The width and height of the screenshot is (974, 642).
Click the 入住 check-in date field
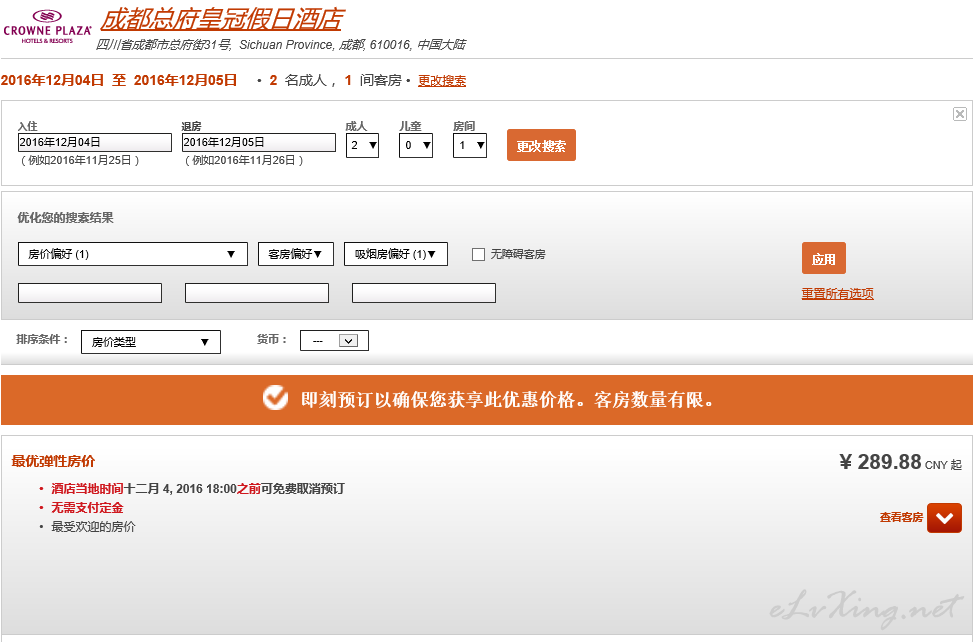(94, 142)
